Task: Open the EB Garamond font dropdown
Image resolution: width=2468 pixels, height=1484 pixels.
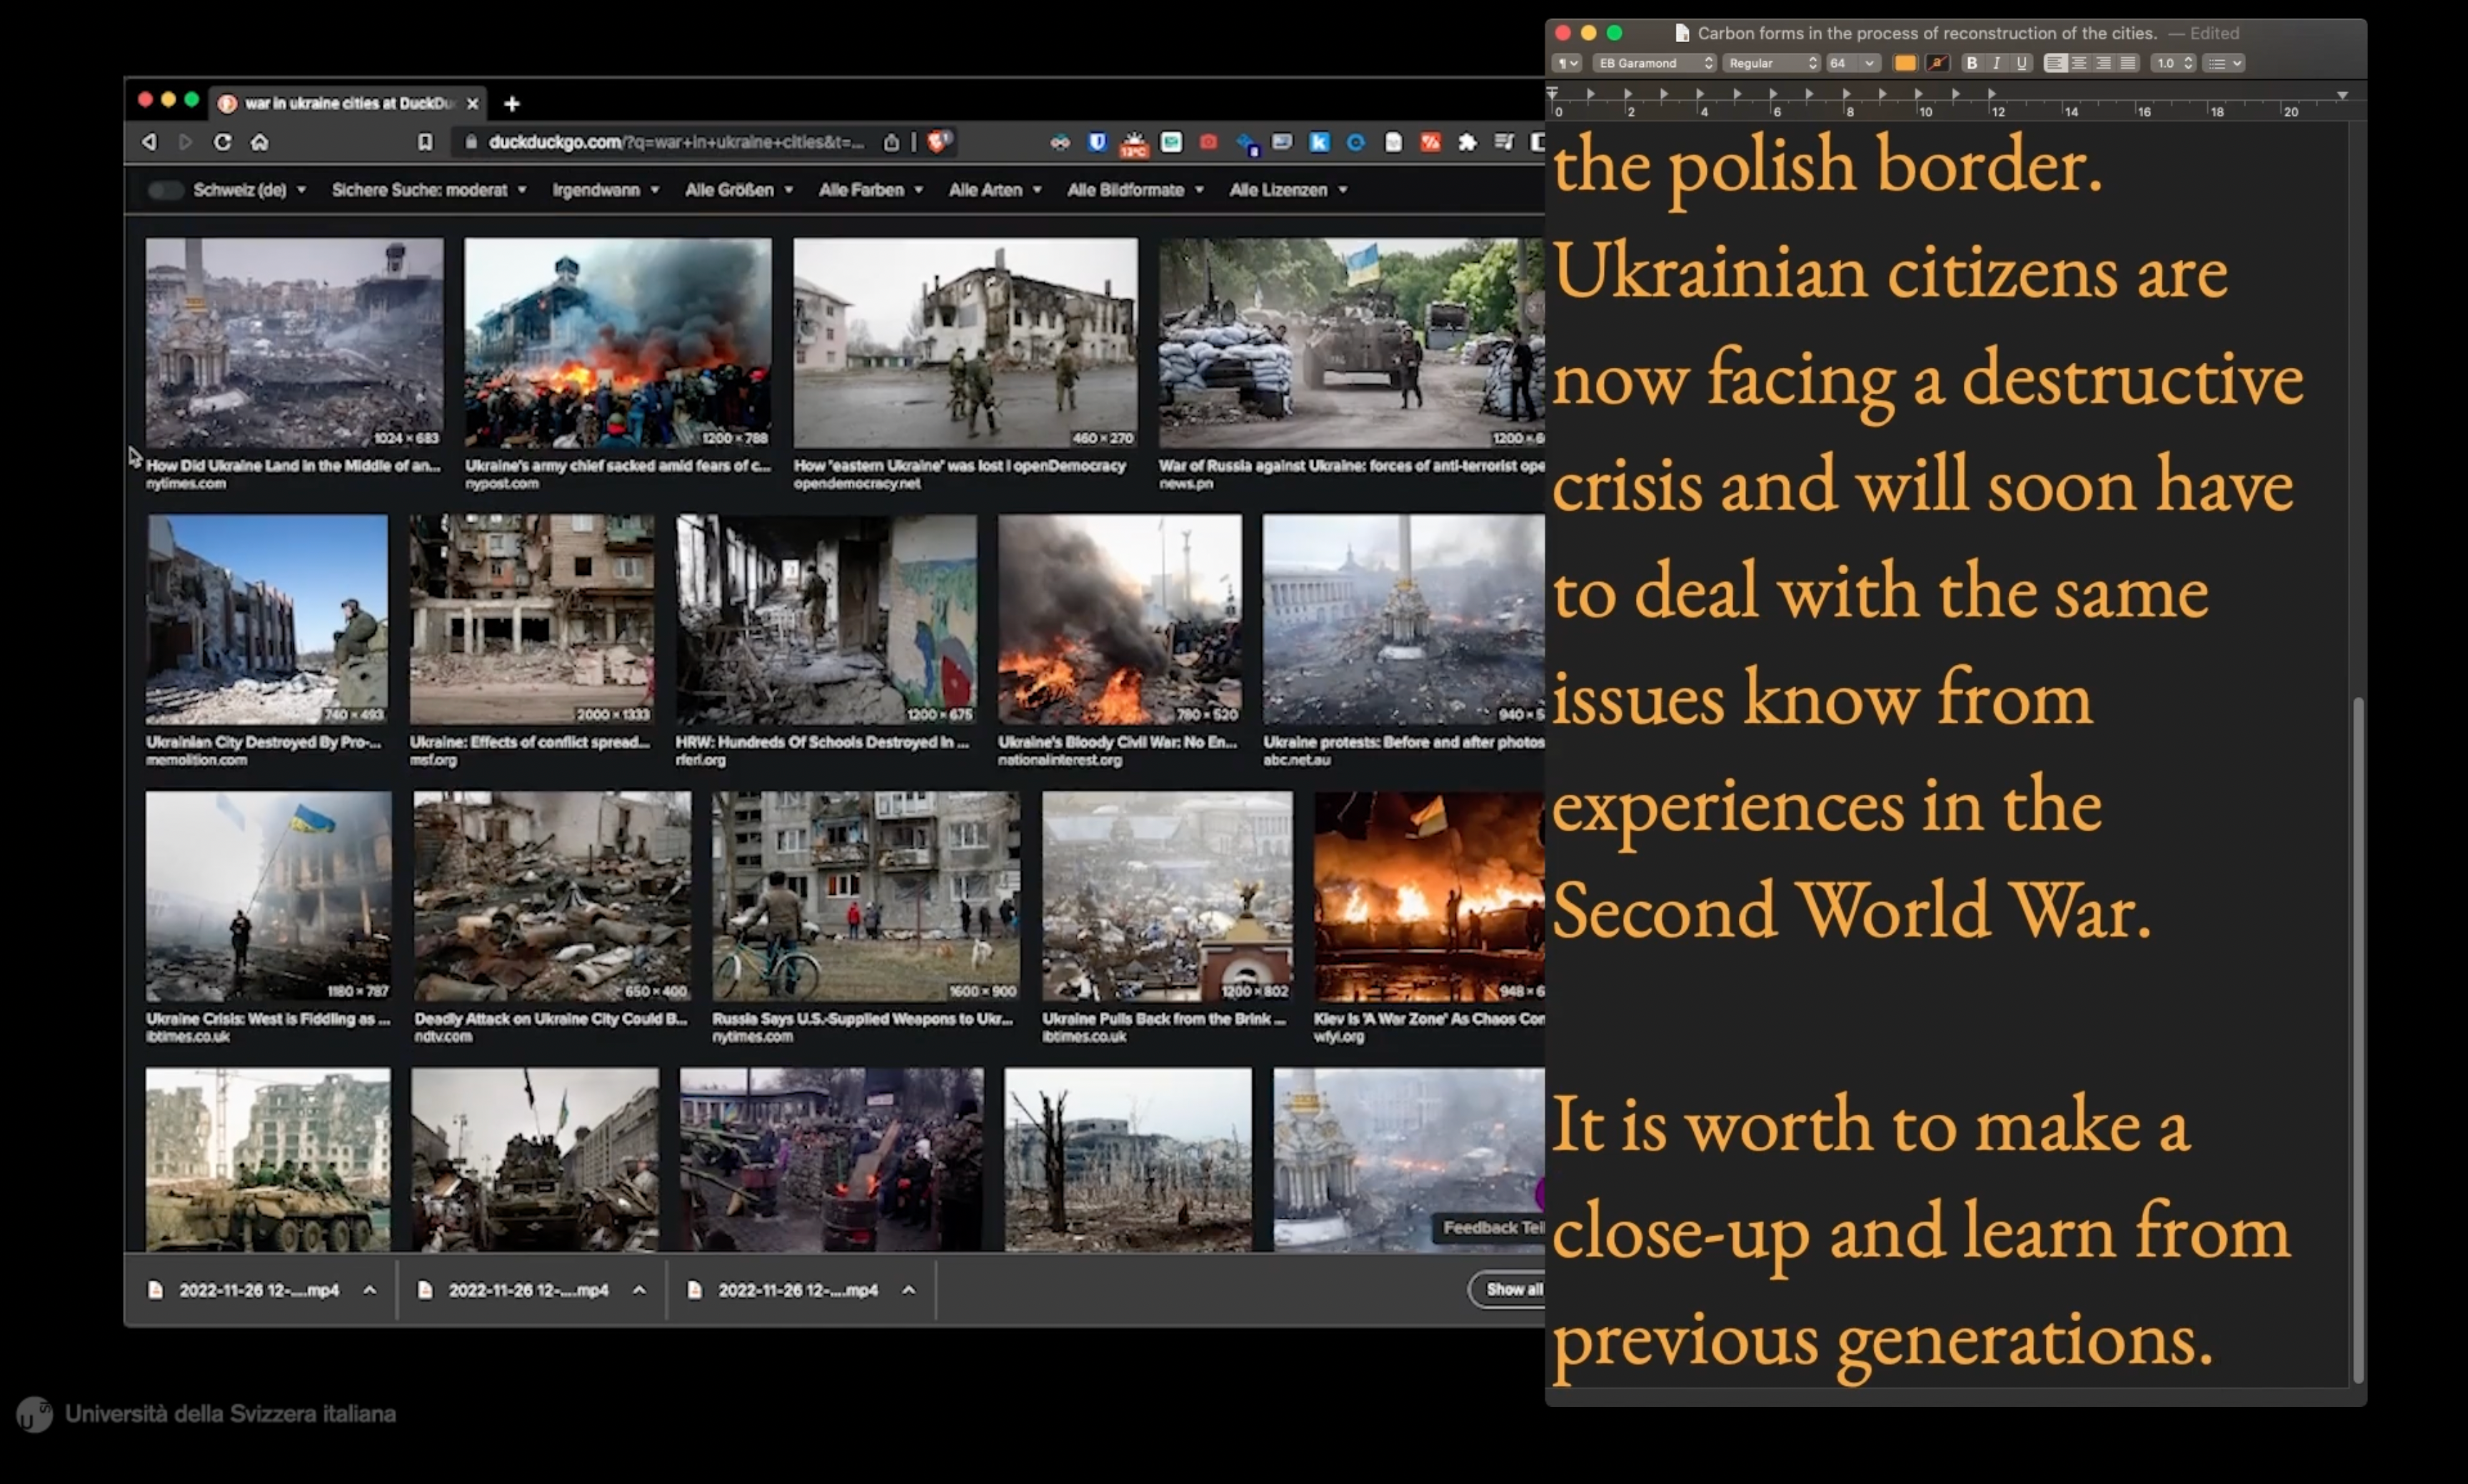Action: pos(1654,63)
